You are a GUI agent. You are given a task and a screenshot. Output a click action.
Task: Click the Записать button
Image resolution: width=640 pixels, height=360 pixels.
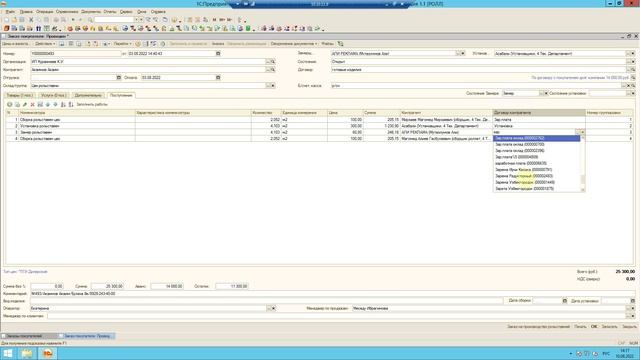[x=609, y=327]
